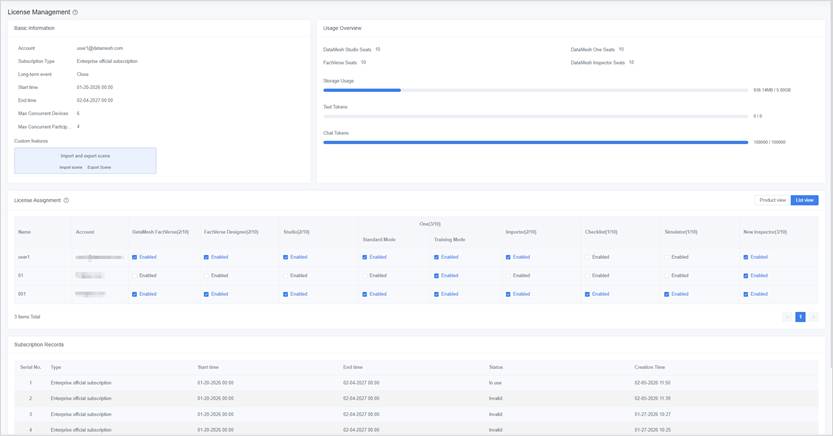Image resolution: width=833 pixels, height=436 pixels.
Task: Enable Checklist for user1
Action: pos(588,257)
